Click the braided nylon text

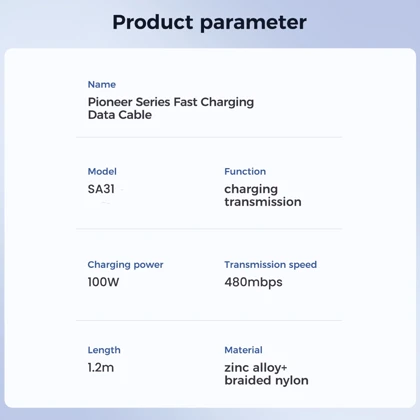266,380
